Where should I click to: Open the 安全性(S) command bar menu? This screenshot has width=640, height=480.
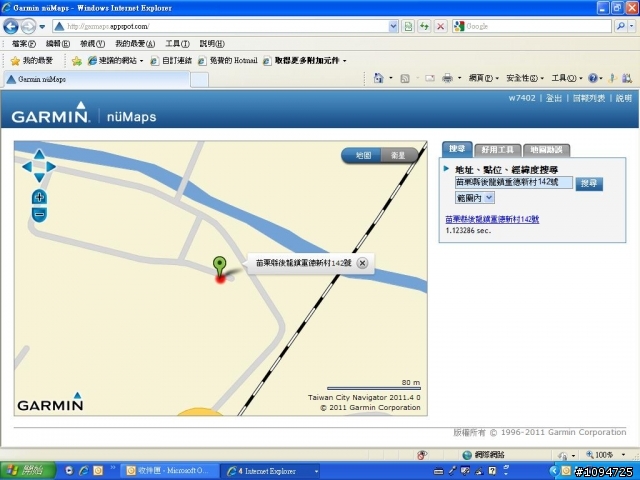point(525,78)
